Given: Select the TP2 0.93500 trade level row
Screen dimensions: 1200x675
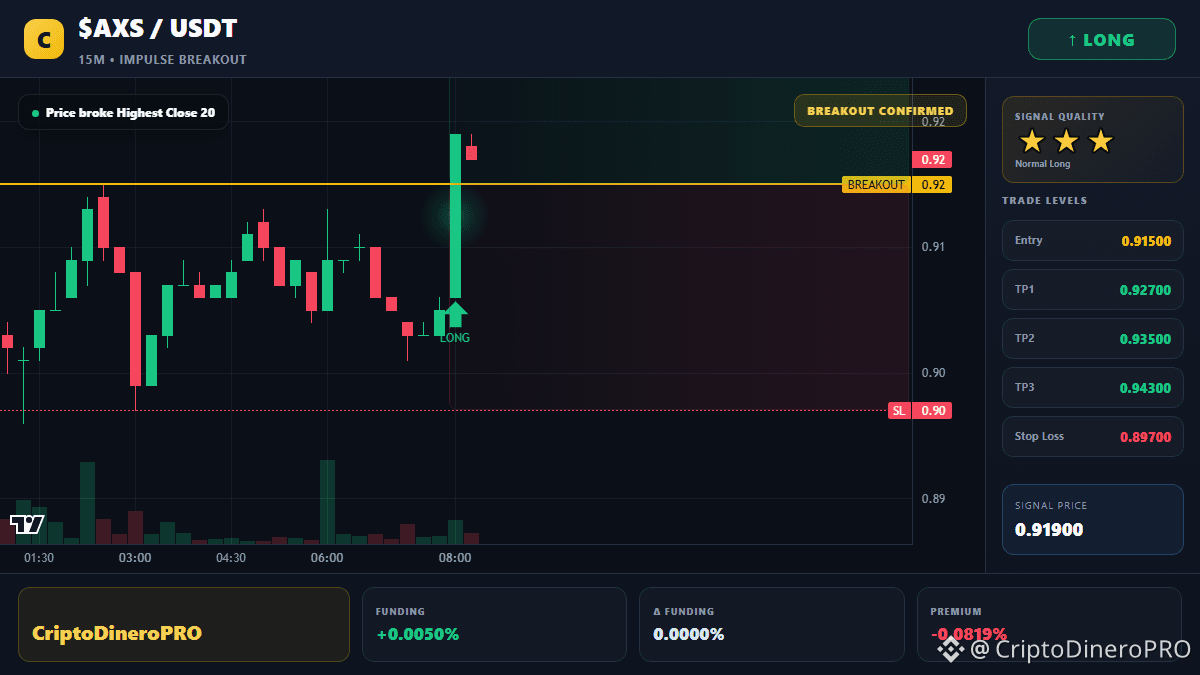Looking at the screenshot, I should (1092, 339).
